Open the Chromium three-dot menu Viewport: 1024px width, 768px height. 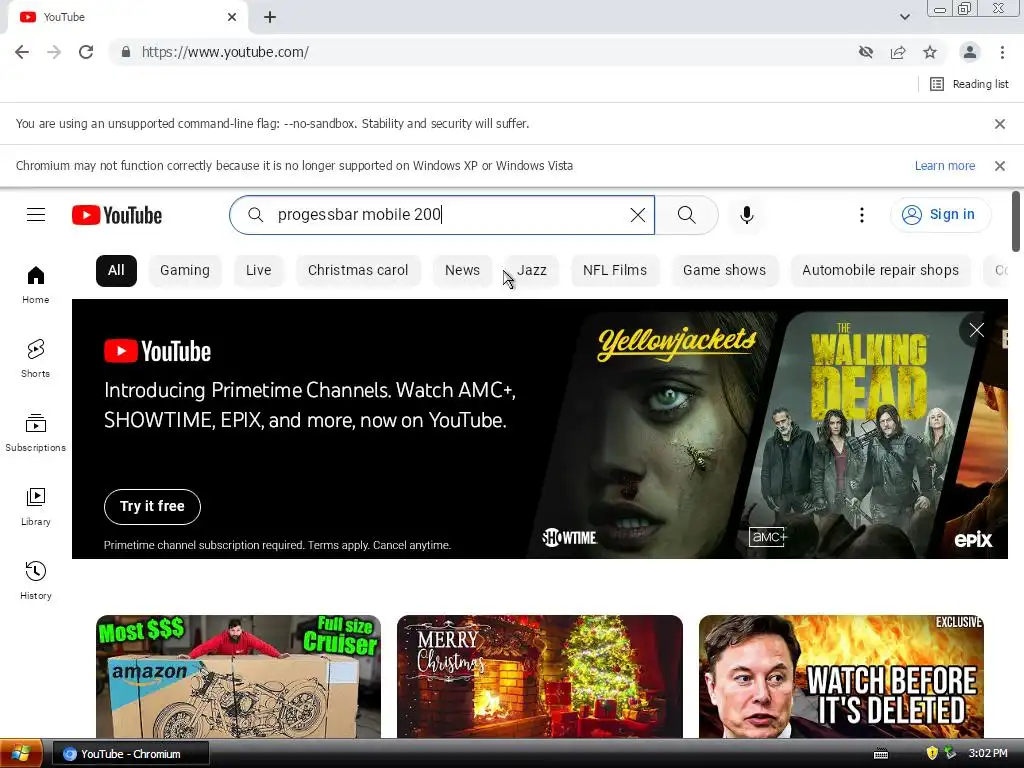tap(1002, 52)
